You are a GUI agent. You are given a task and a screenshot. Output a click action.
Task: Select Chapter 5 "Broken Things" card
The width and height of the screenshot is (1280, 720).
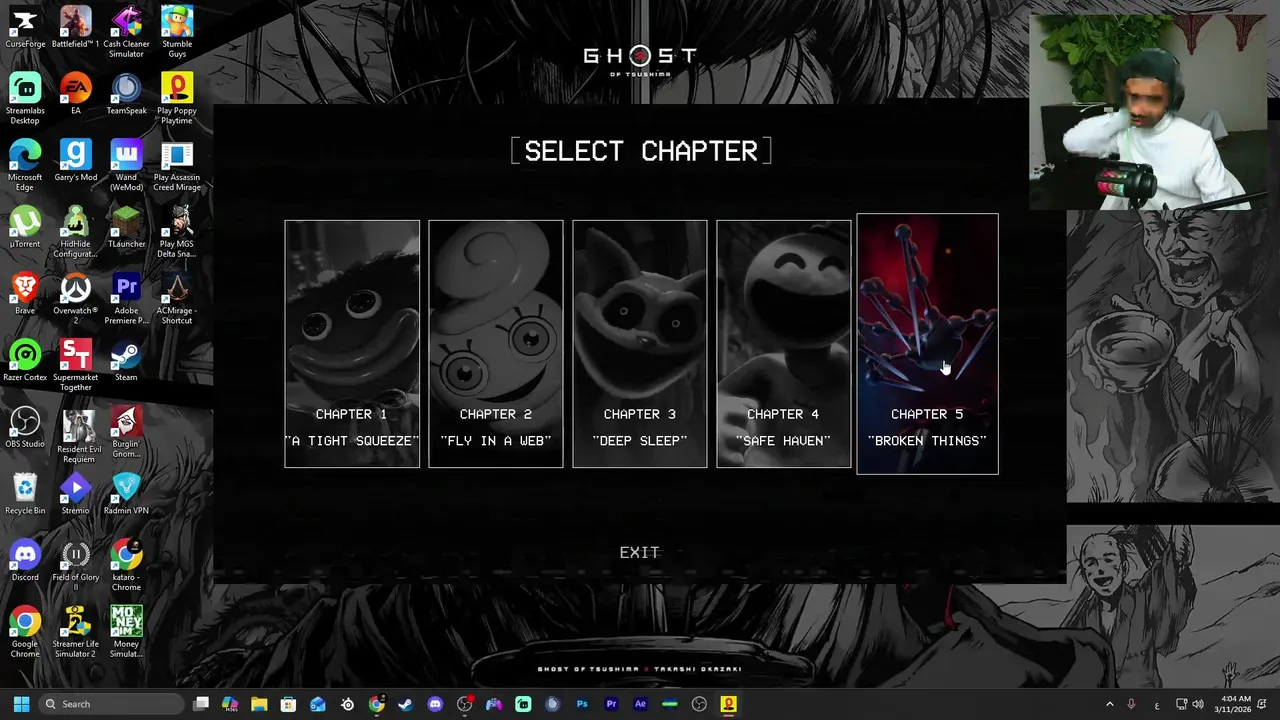click(x=928, y=344)
